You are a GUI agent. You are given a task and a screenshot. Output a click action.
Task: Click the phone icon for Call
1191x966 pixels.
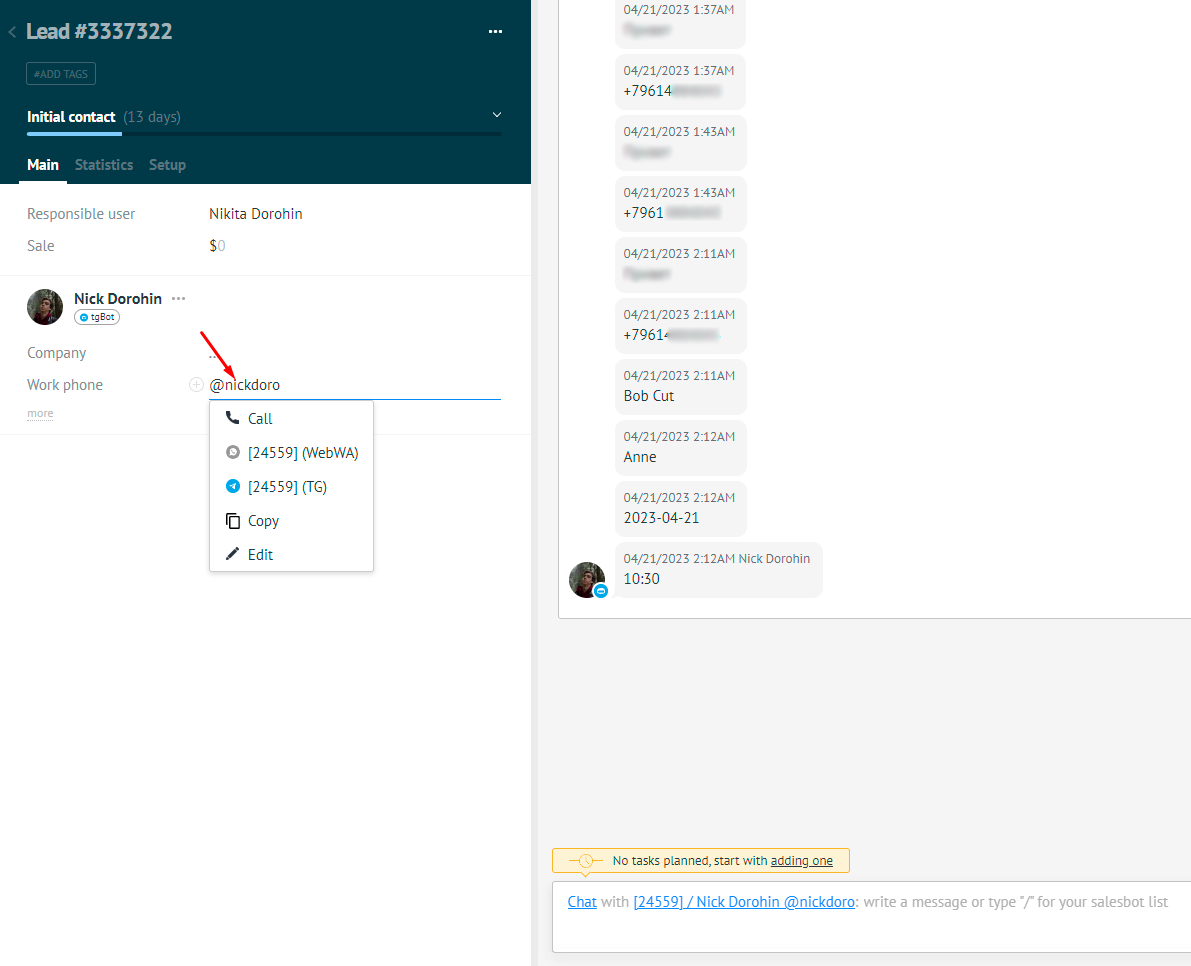pos(233,419)
